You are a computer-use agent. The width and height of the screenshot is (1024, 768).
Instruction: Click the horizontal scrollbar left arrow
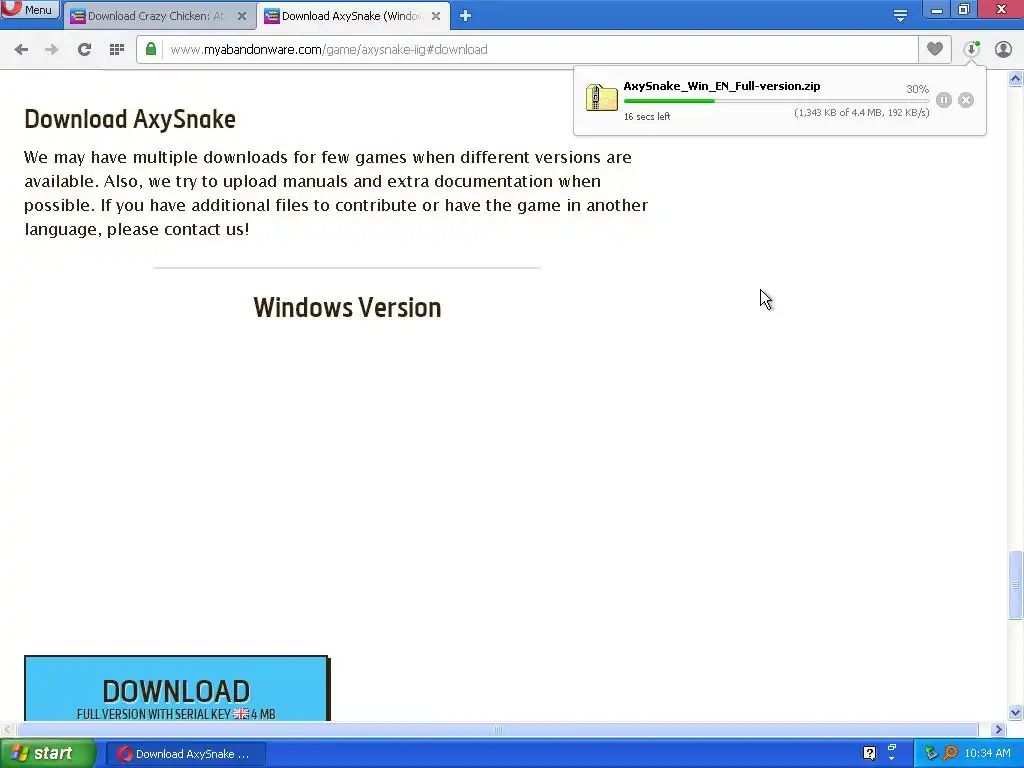click(x=7, y=729)
